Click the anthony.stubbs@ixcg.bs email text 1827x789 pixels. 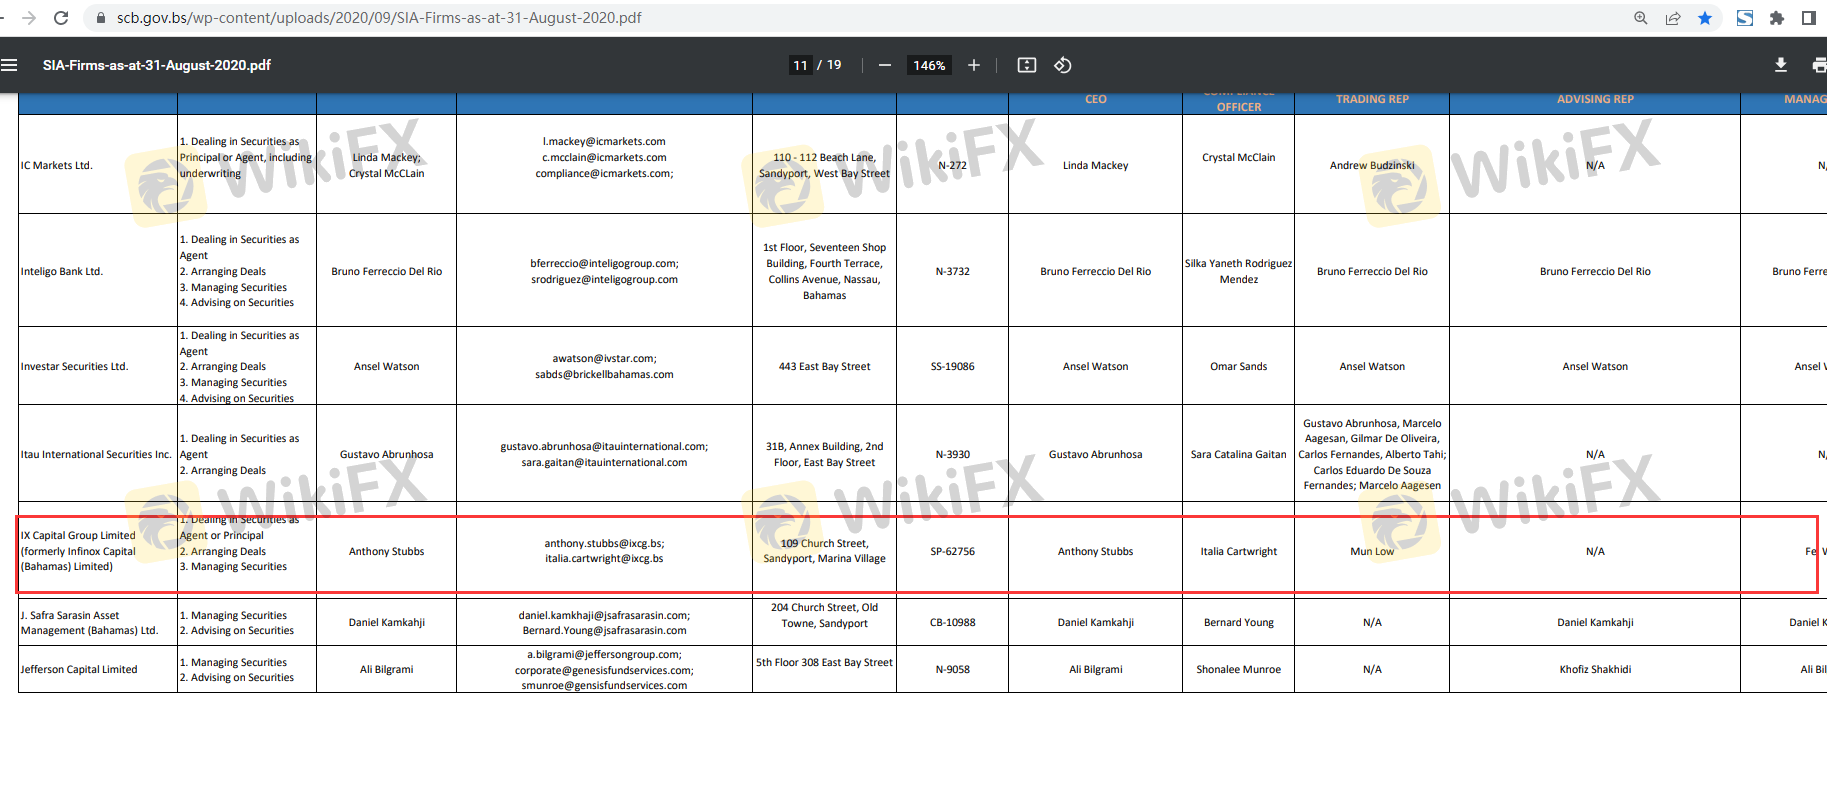604,543
